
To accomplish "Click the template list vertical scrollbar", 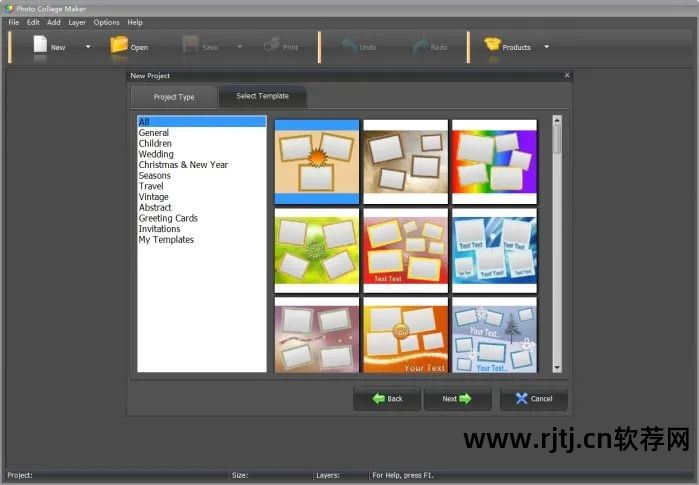I will pos(557,244).
